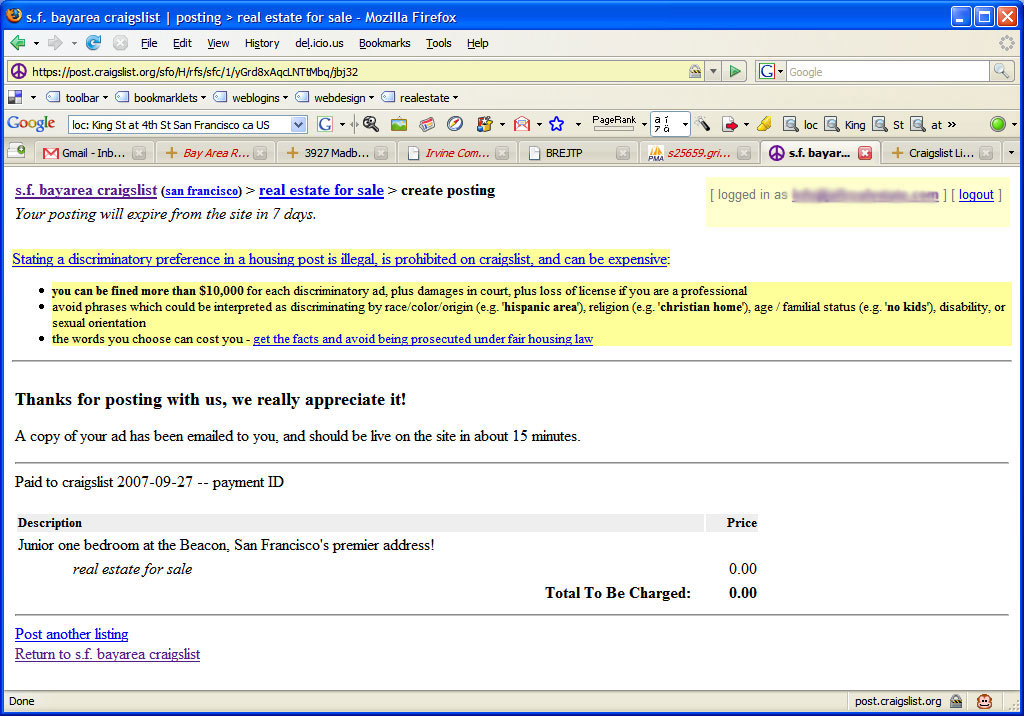The height and width of the screenshot is (716, 1024).
Task: Click the 'real estate for sale' breadcrumb link
Action: pos(321,190)
